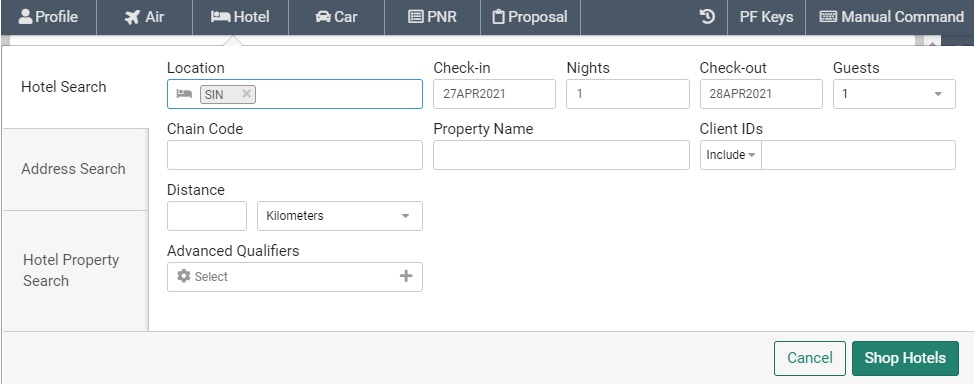This screenshot has height=384, width=974.
Task: Click the Check-in date field
Action: click(x=494, y=94)
